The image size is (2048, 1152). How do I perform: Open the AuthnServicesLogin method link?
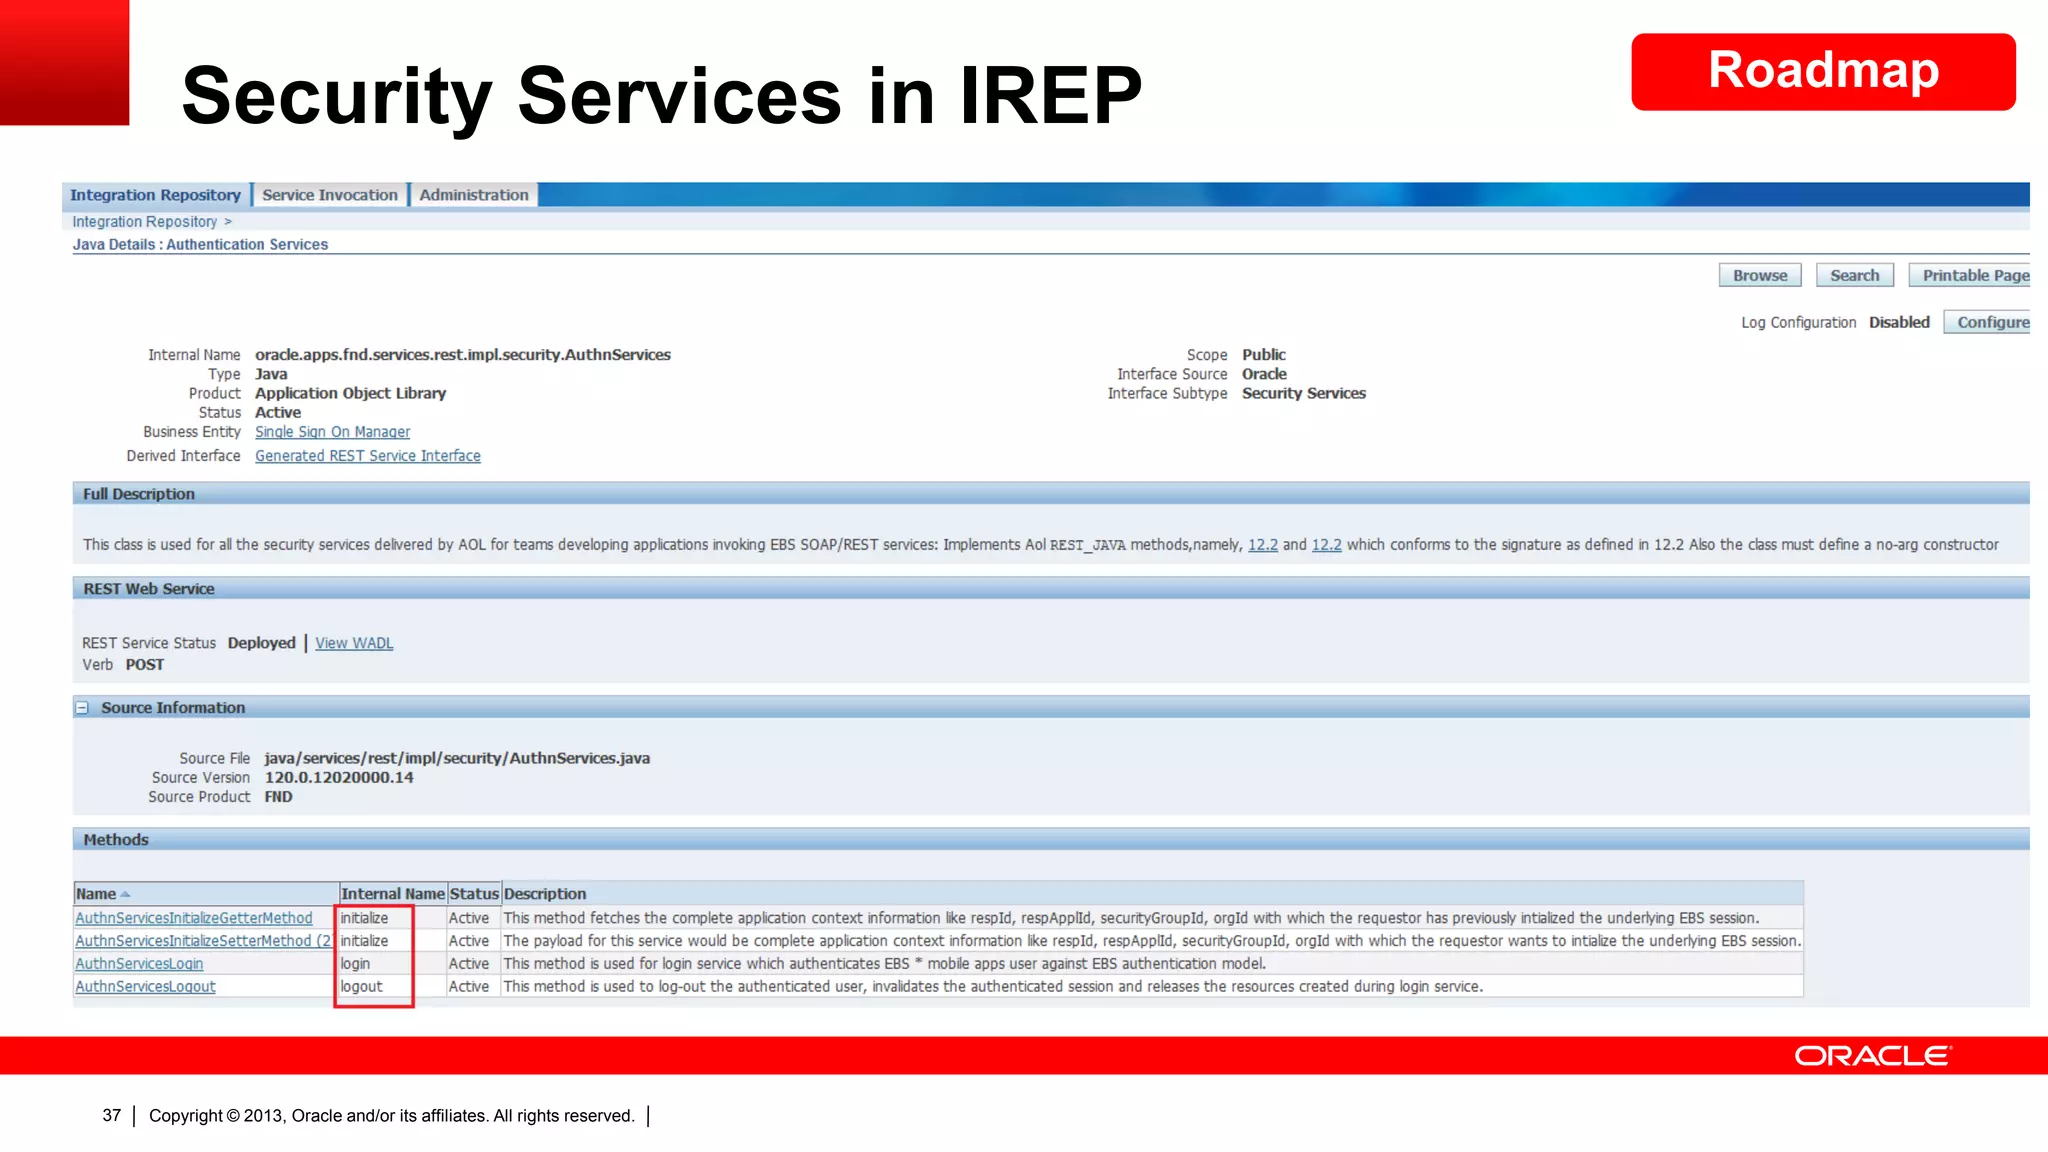coord(139,964)
